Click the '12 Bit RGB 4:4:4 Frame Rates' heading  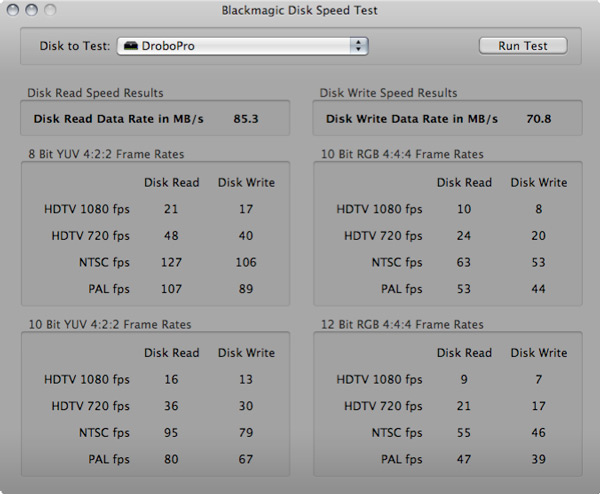(402, 324)
